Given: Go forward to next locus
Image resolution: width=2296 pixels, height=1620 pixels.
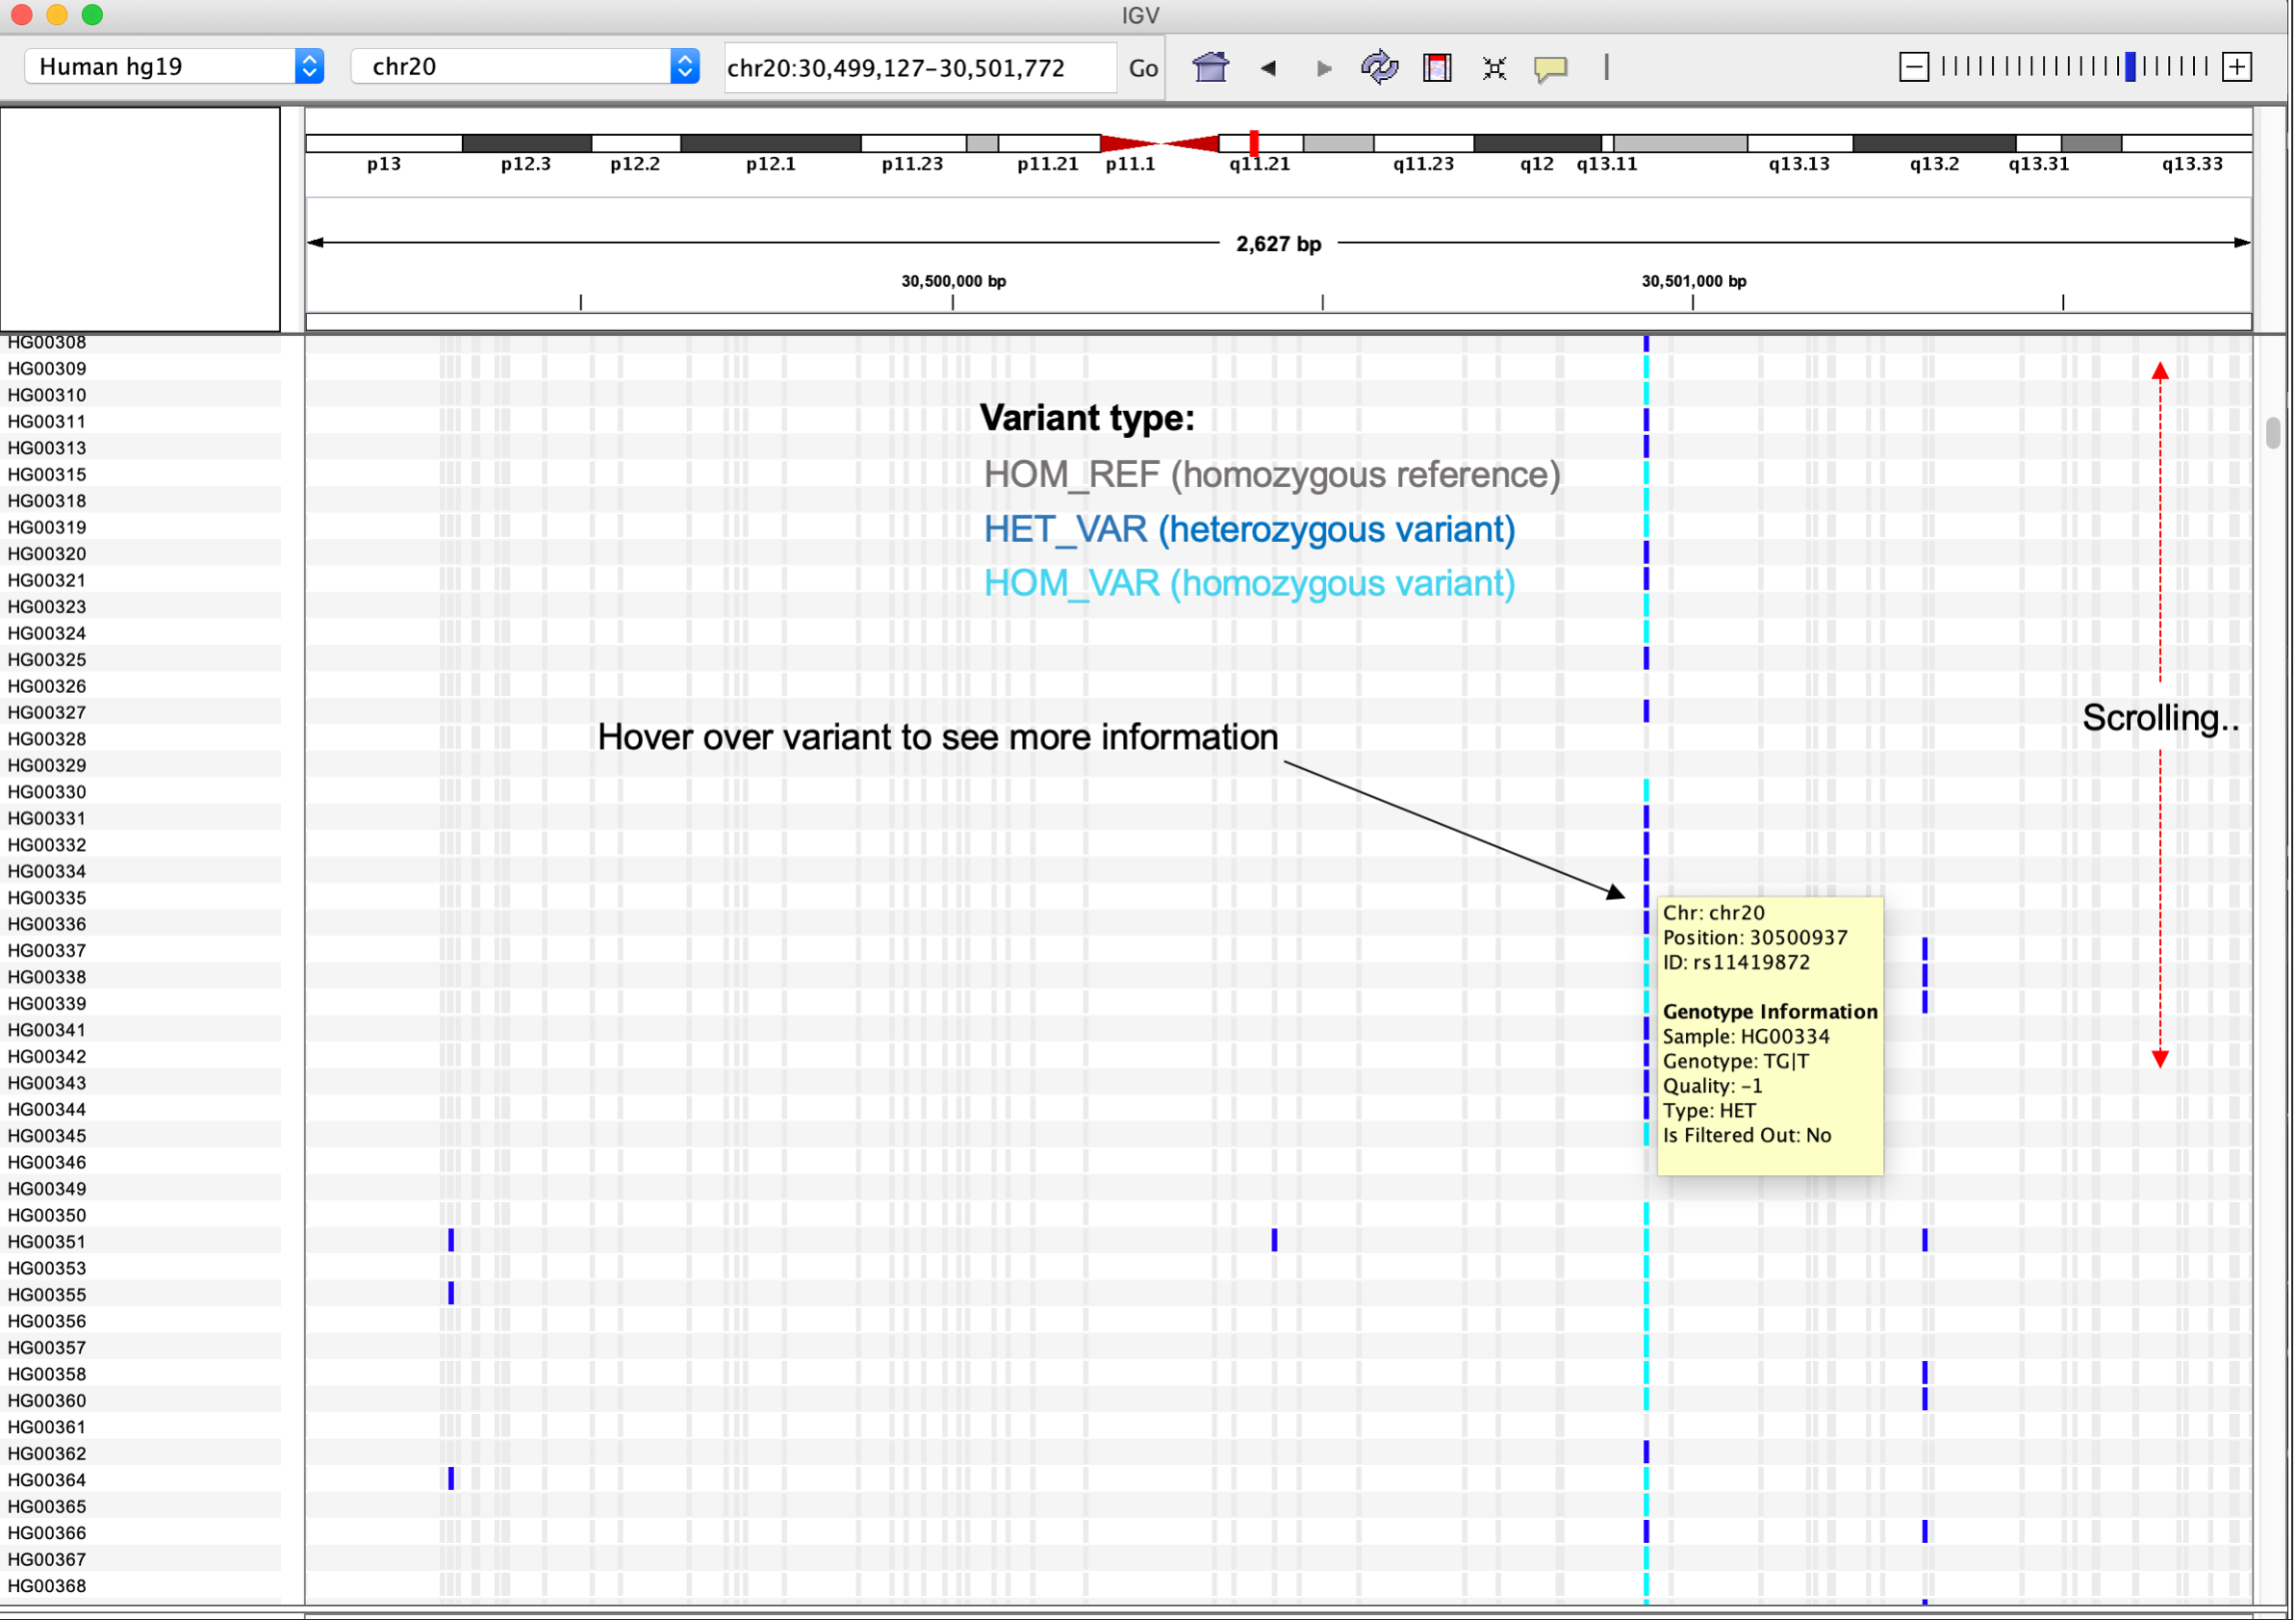Looking at the screenshot, I should [x=1324, y=67].
